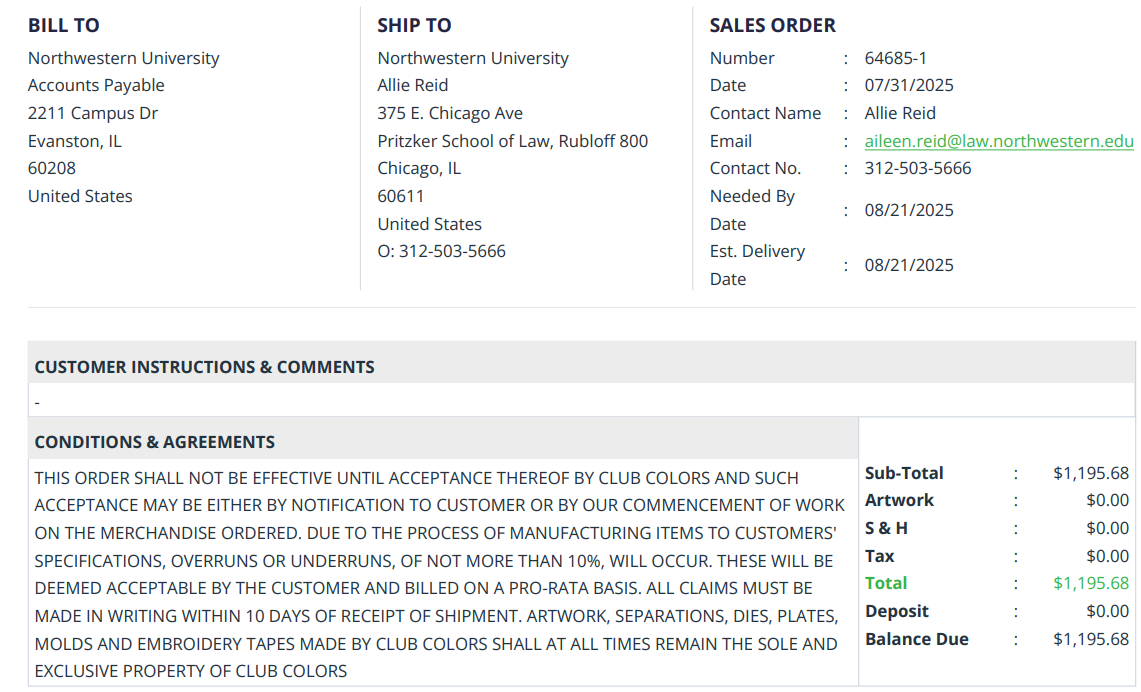Click the CONDITIONS & AGREEMENTS header
The height and width of the screenshot is (692, 1141).
click(x=154, y=442)
